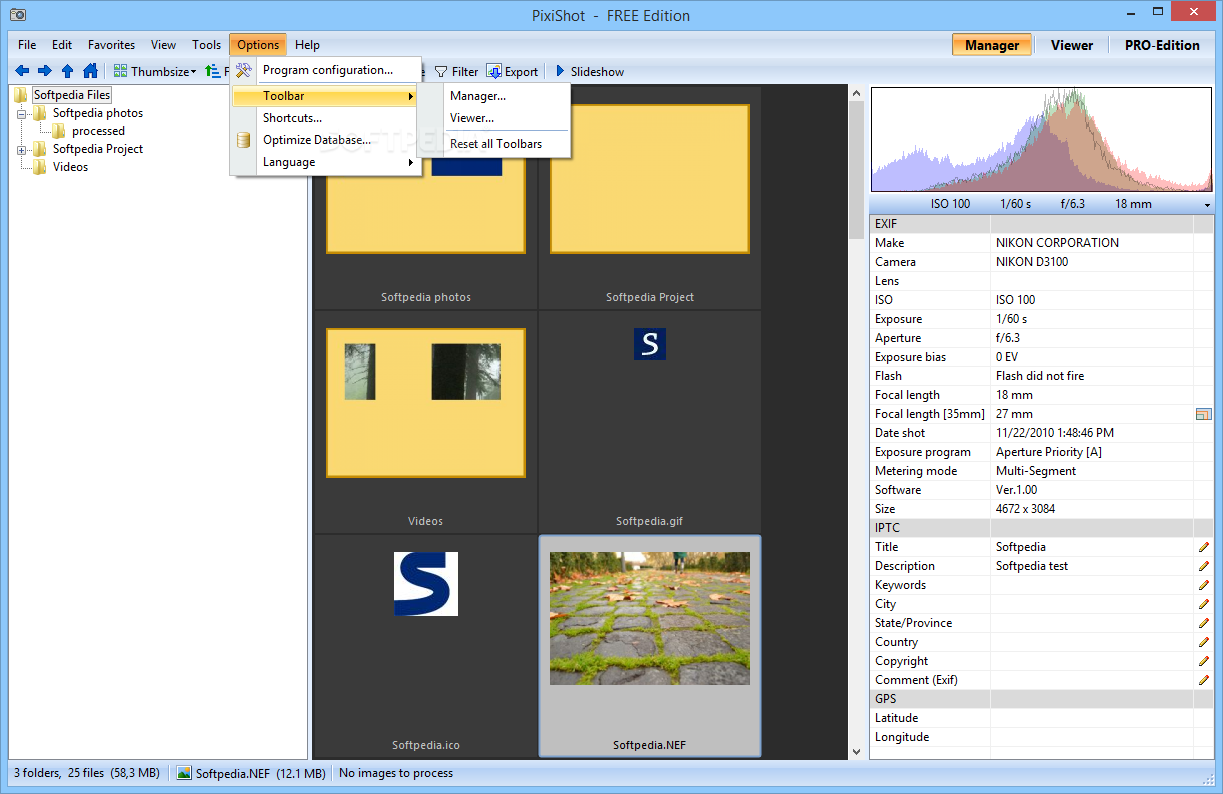Screen dimensions: 1223x794
Task: Open the Tools menu
Action: 207,45
